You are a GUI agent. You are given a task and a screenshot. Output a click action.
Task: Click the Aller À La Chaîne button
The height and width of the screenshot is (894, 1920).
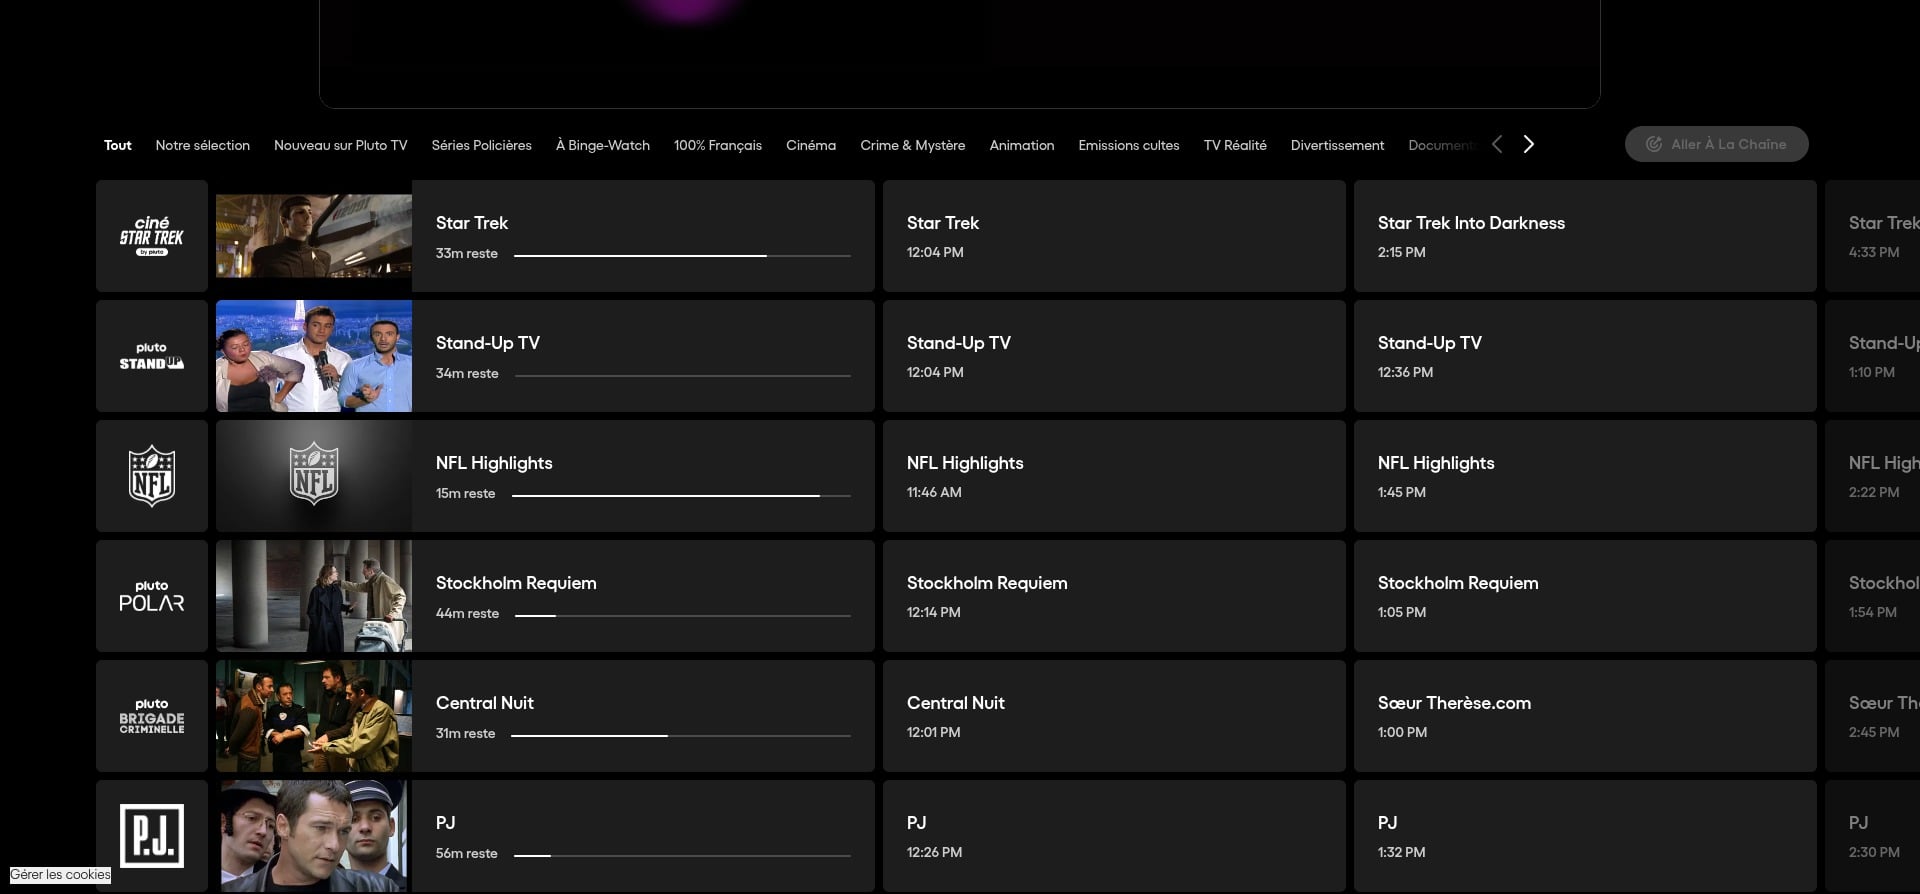click(1716, 144)
